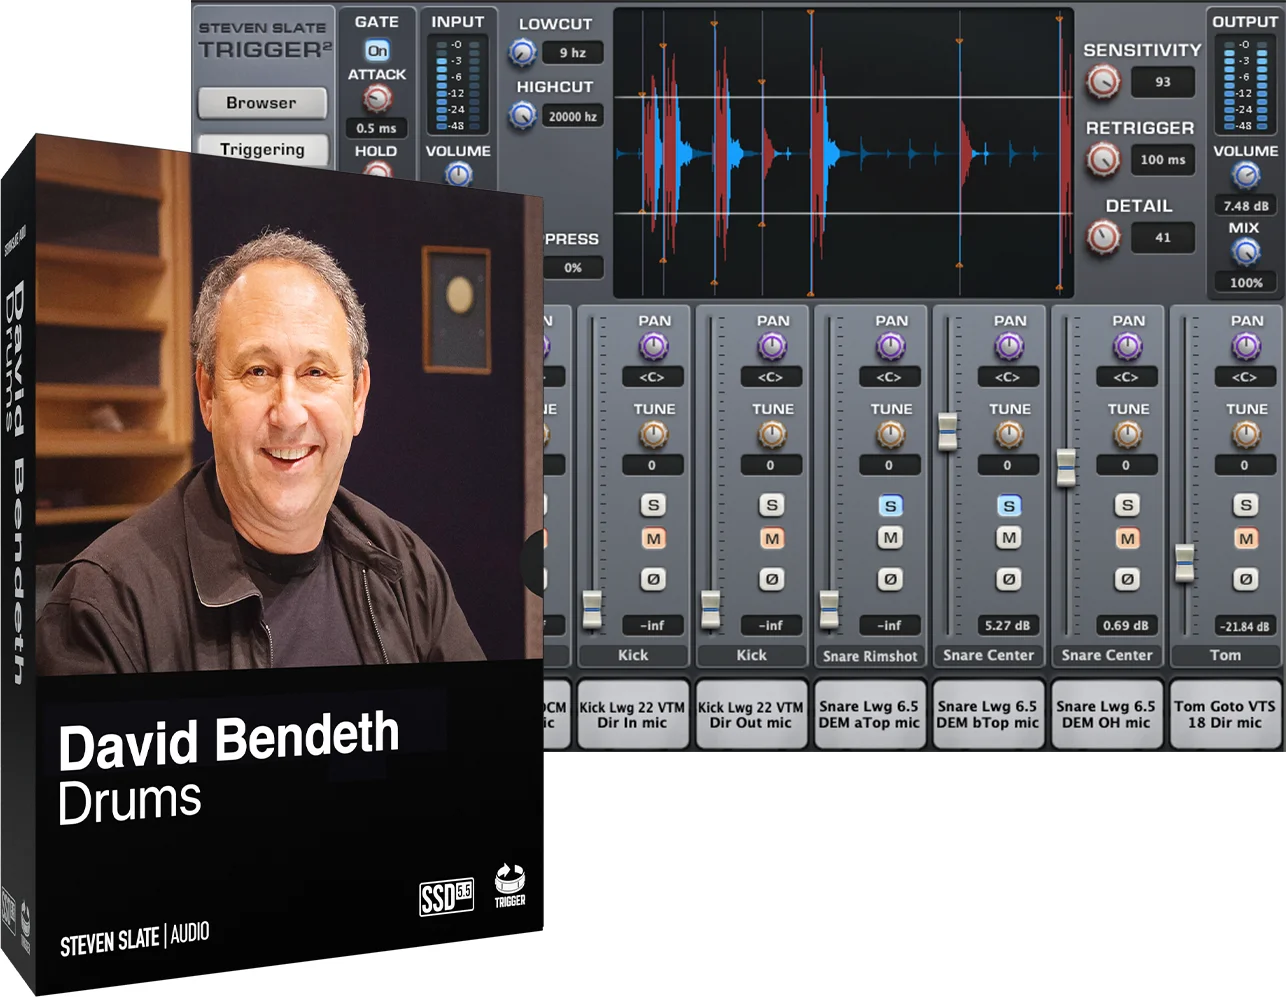This screenshot has width=1286, height=997.
Task: Select the 0.5 ms attack value field
Action: [377, 128]
